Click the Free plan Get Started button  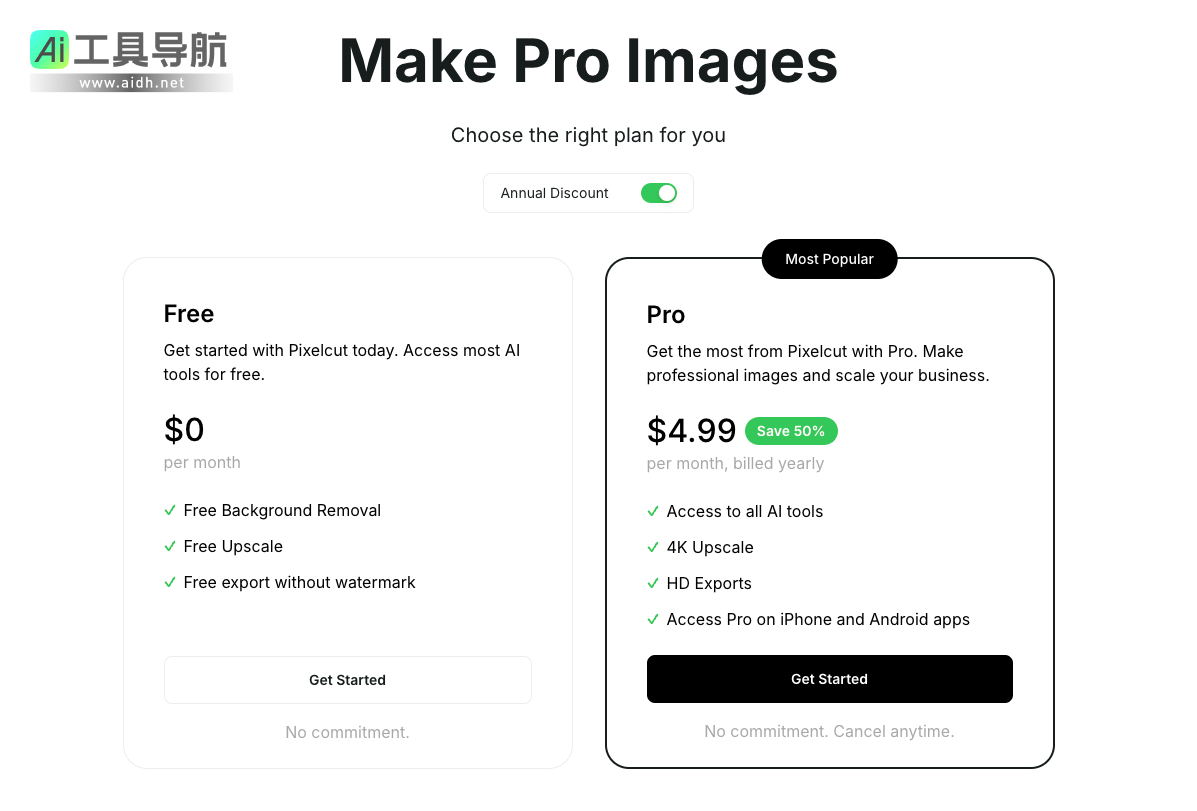(347, 680)
